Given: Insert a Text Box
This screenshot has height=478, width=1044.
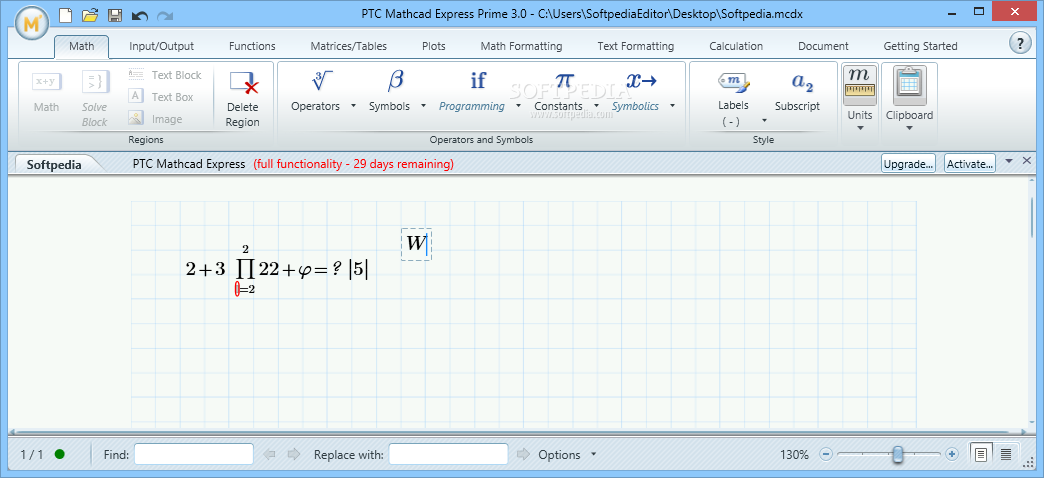Looking at the screenshot, I should tap(161, 97).
